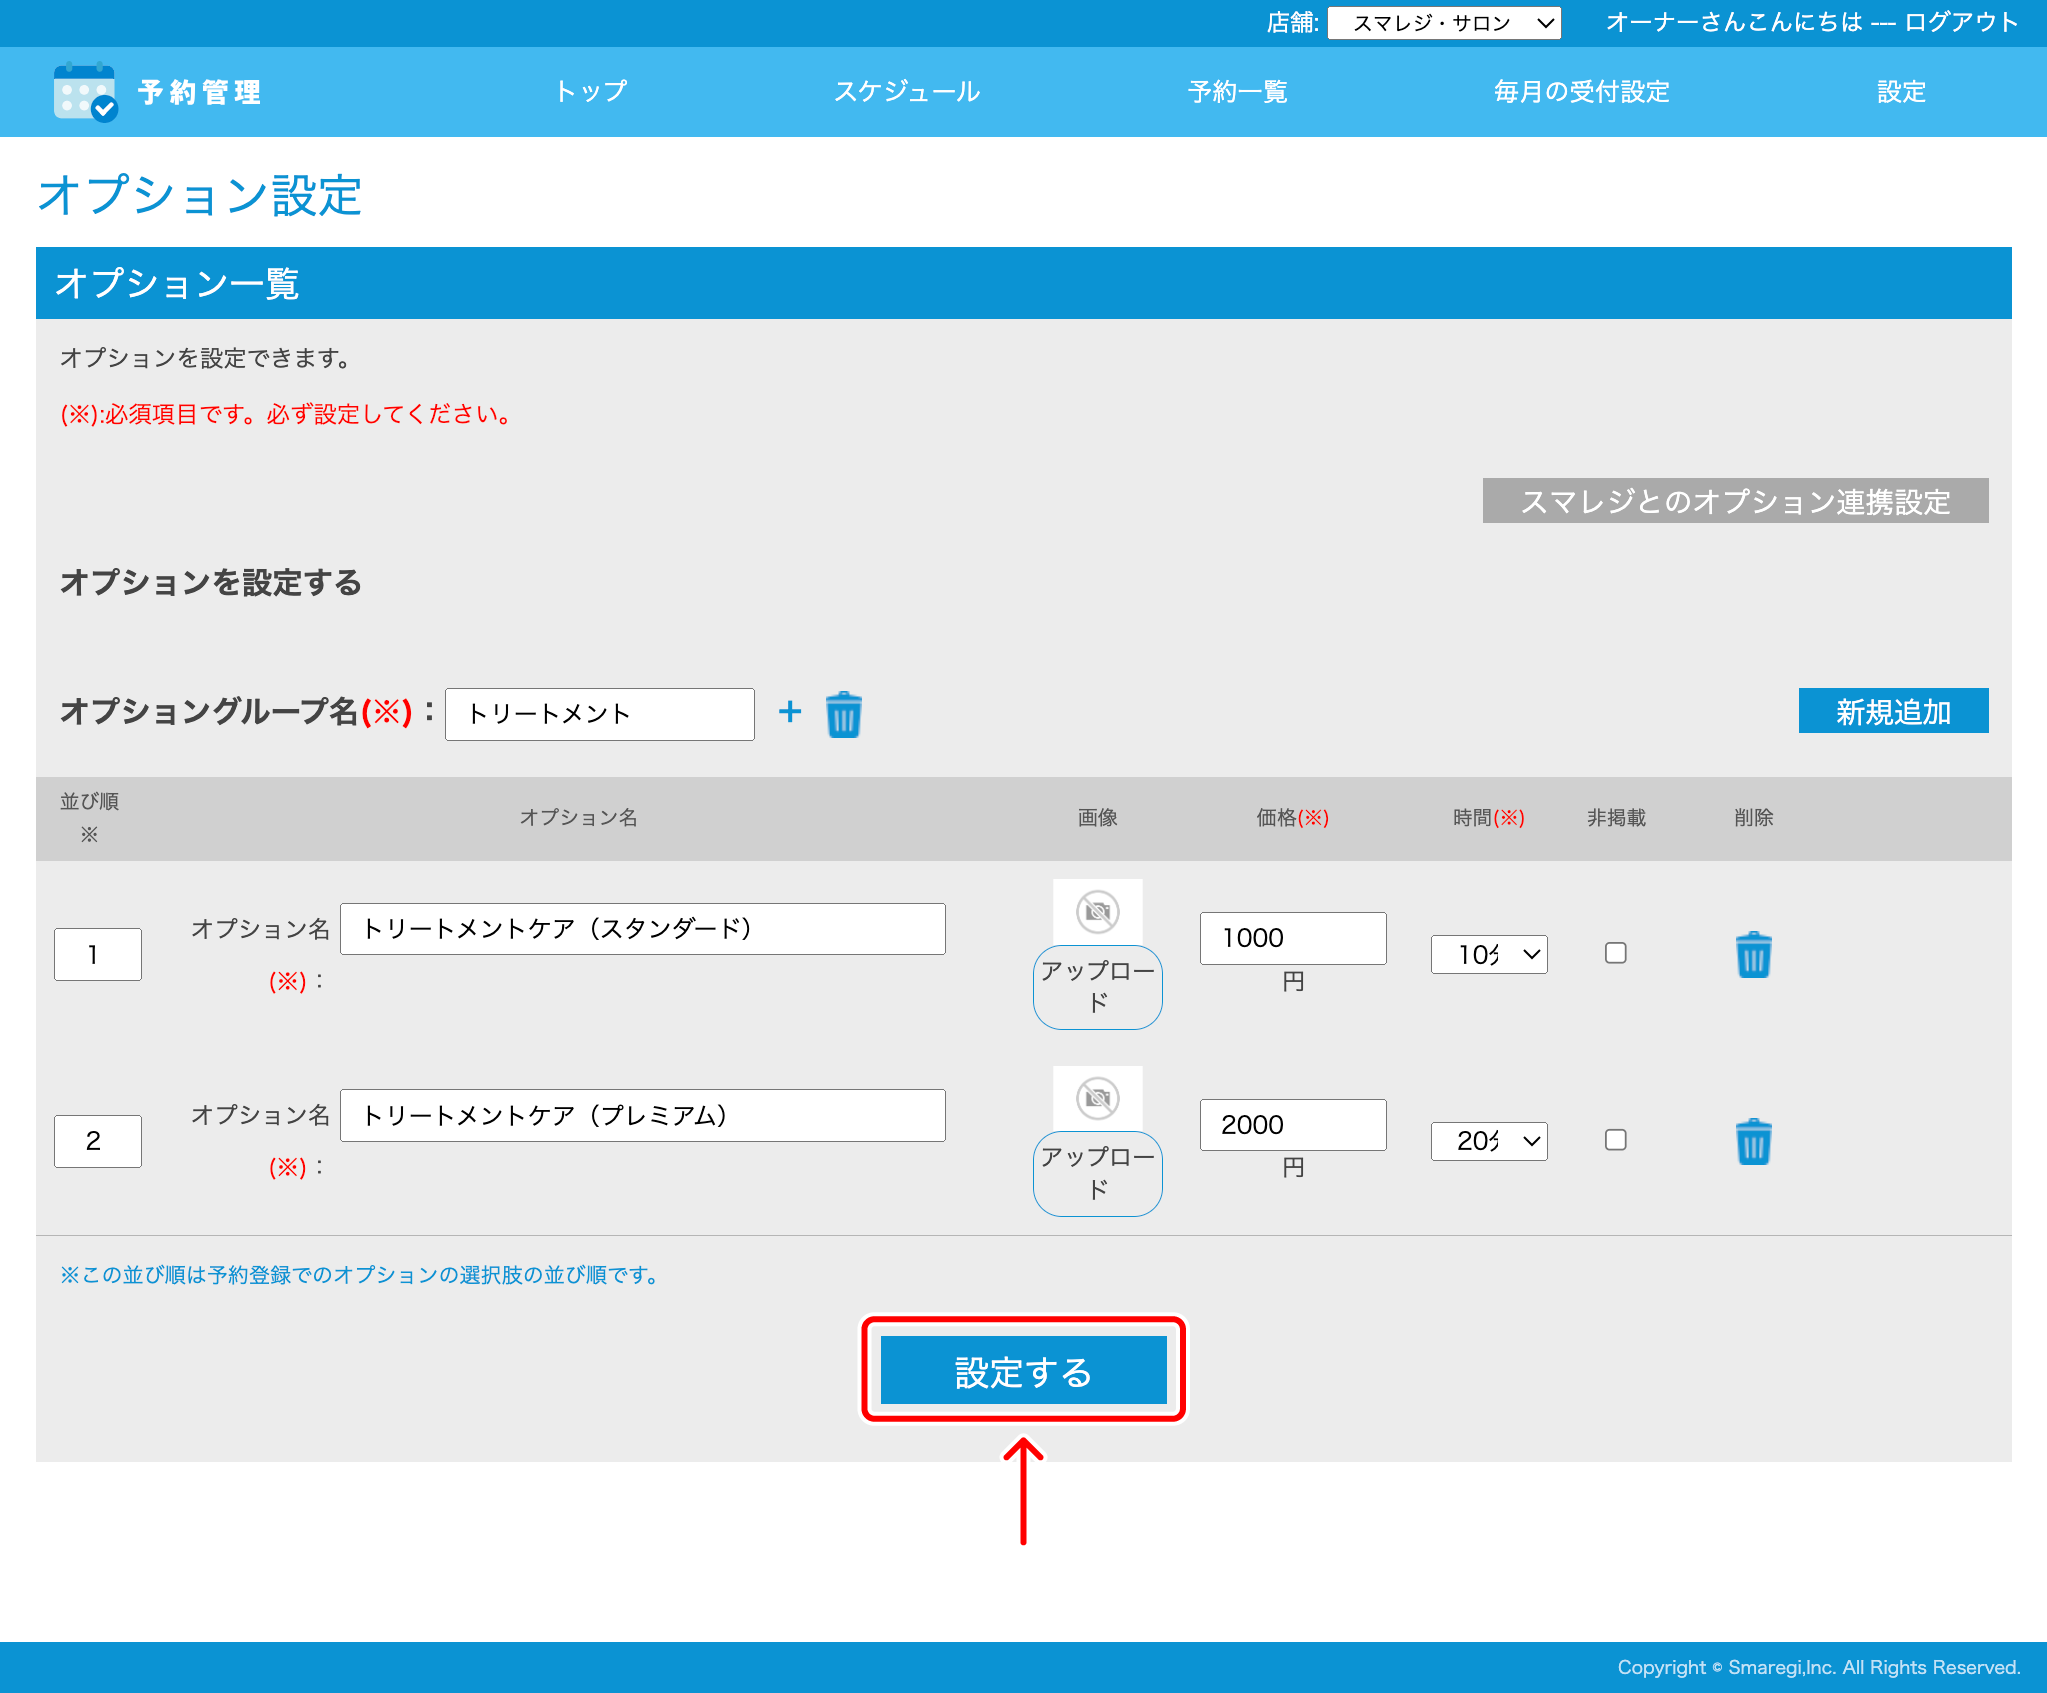This screenshot has height=1693, width=2047.
Task: Click the 設定する button
Action: coord(1023,1370)
